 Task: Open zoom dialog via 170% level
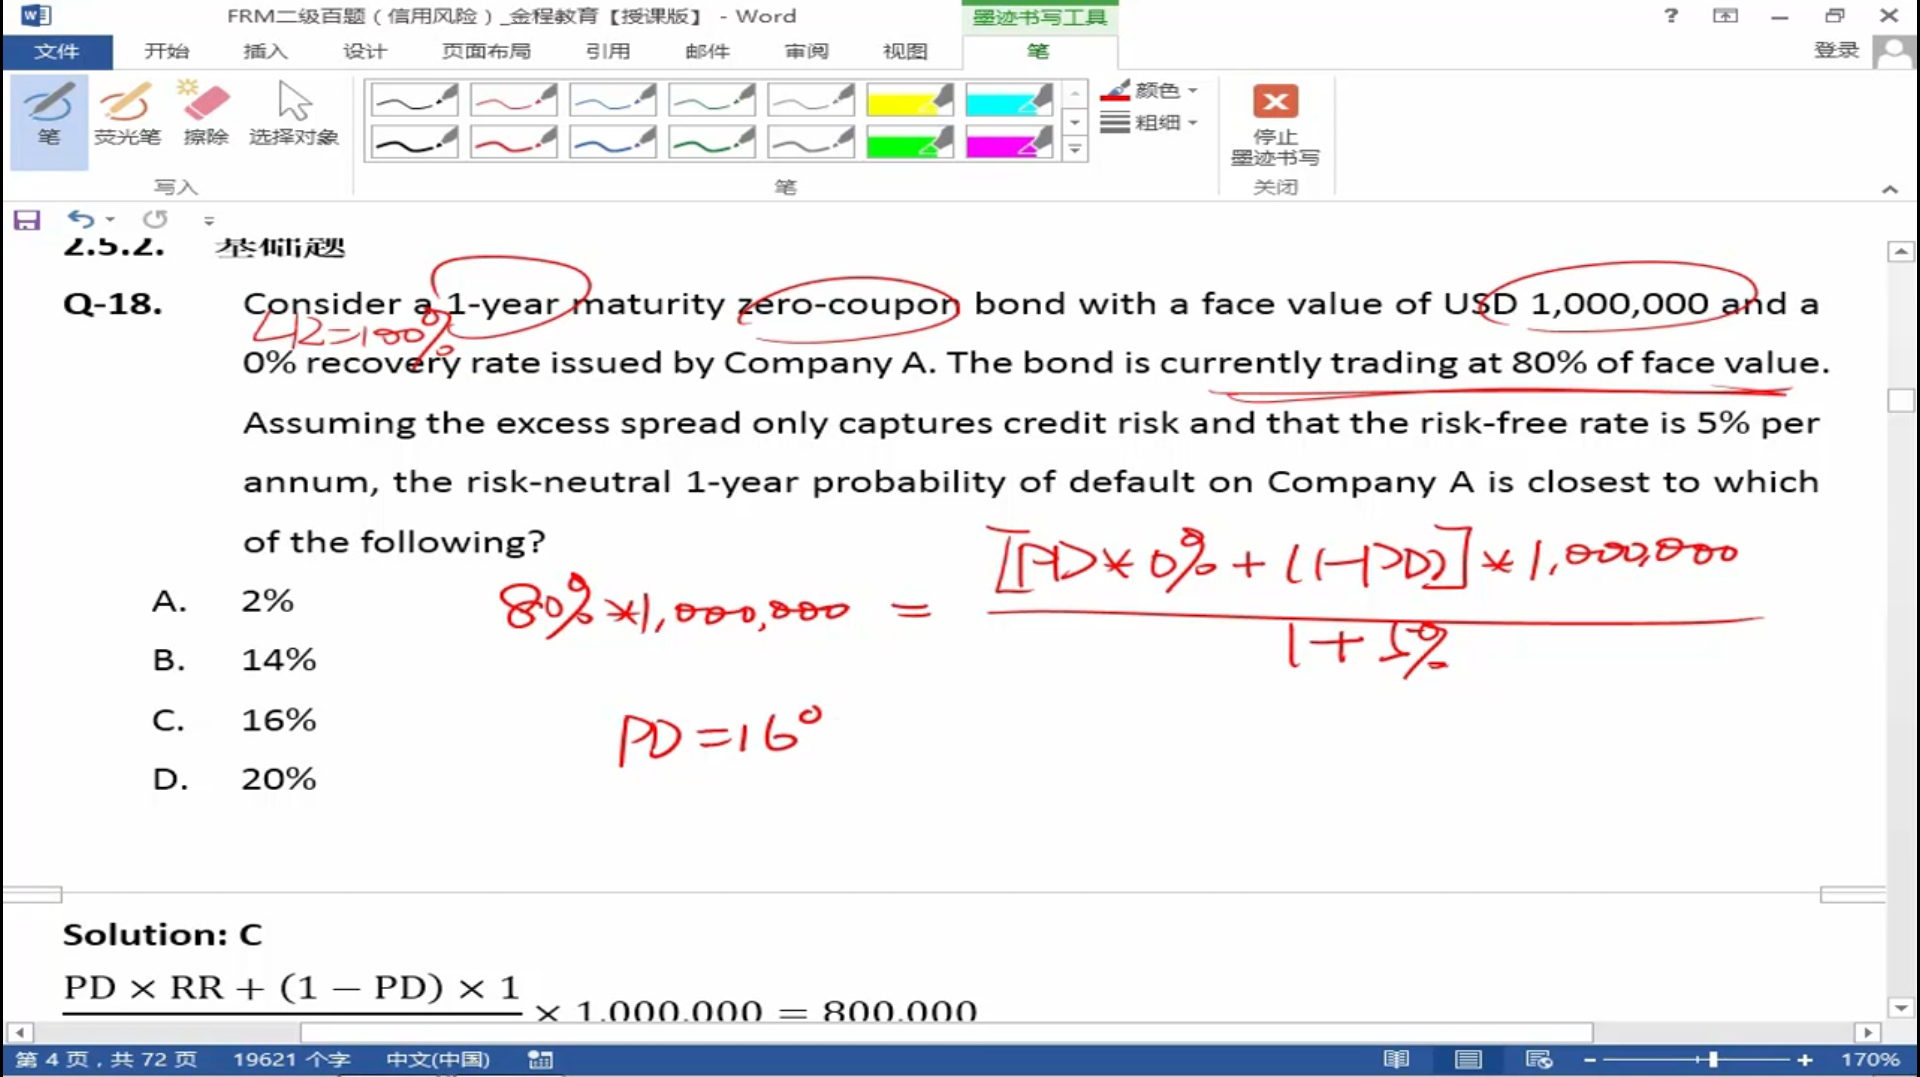1869,1060
